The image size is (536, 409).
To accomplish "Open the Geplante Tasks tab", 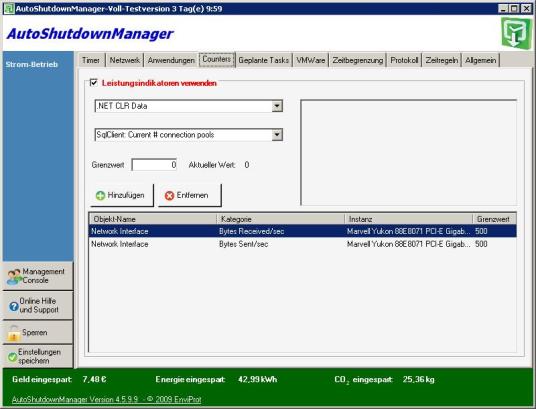I will pyautogui.click(x=264, y=60).
